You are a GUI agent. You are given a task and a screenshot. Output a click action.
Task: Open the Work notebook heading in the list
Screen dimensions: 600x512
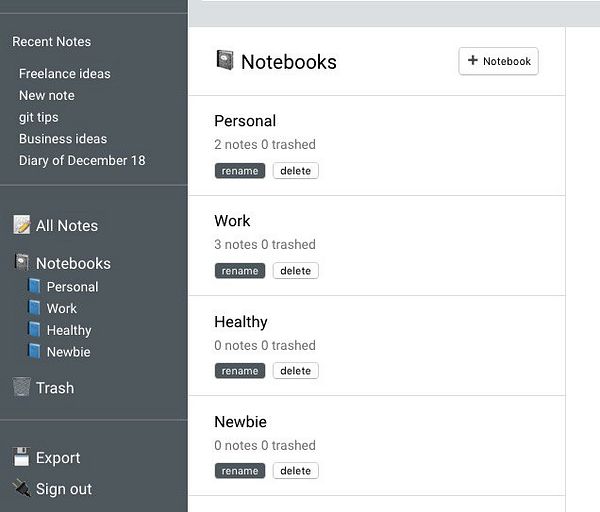pyautogui.click(x=232, y=221)
